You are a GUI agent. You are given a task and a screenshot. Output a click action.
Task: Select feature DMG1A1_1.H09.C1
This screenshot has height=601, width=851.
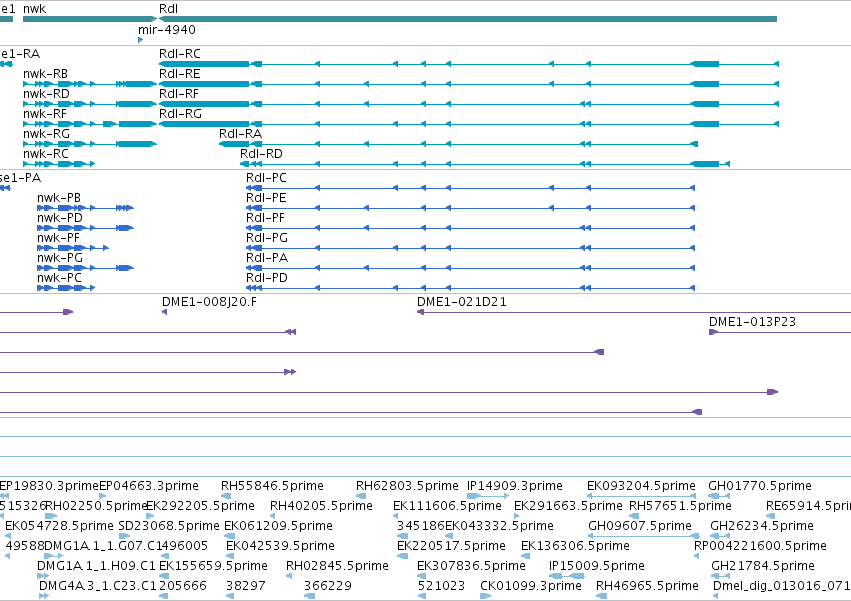pyautogui.click(x=96, y=566)
